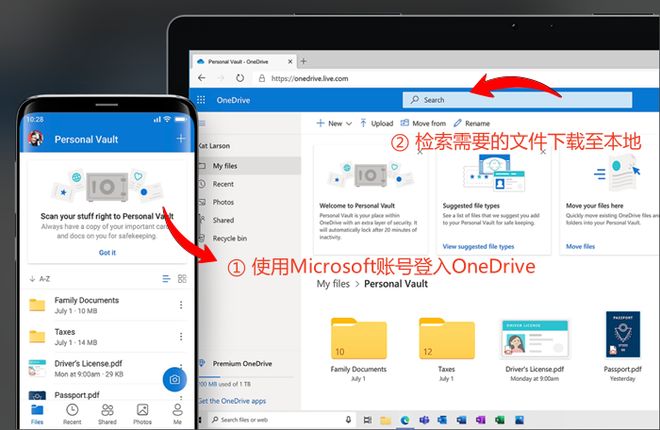Open the Photos app from the taskbar
Image resolution: width=660 pixels, height=430 pixels.
coord(519,419)
